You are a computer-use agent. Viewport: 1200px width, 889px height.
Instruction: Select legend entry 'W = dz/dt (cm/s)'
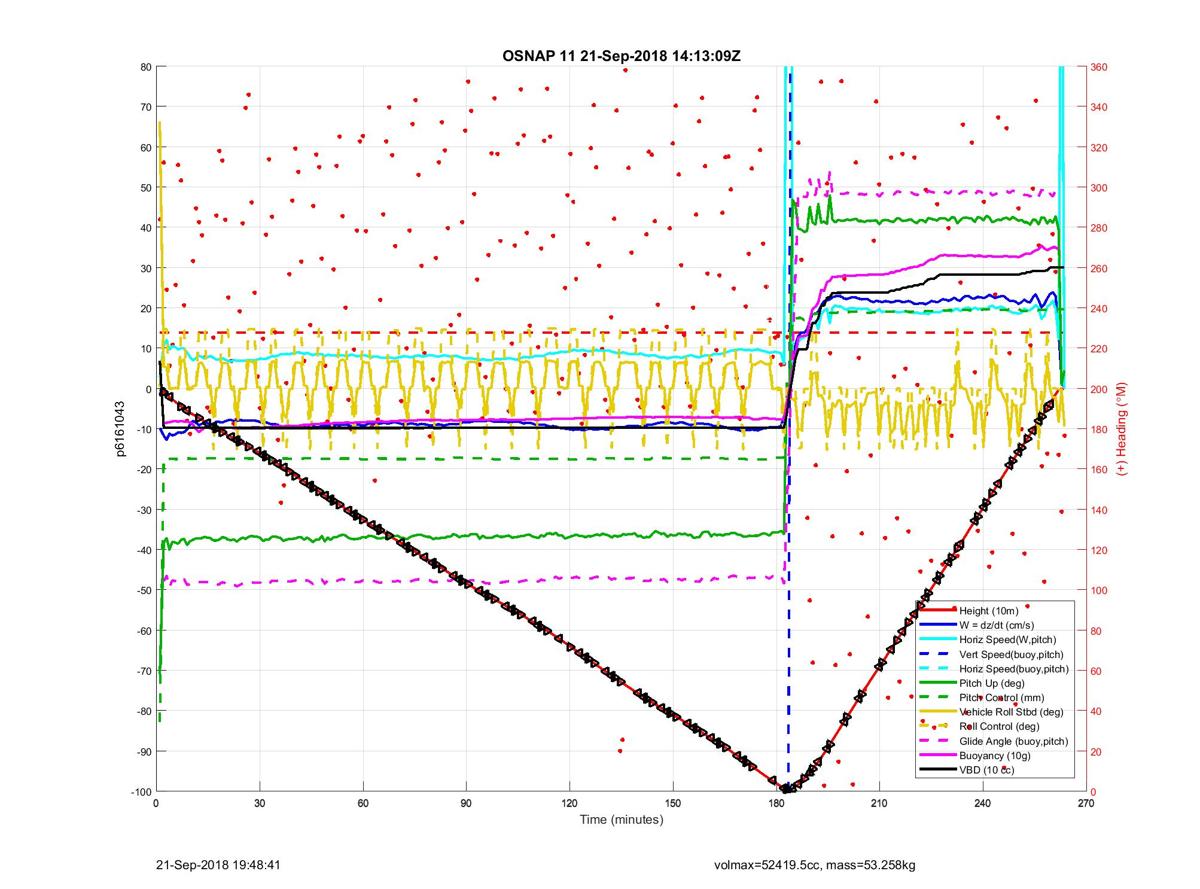click(x=997, y=625)
